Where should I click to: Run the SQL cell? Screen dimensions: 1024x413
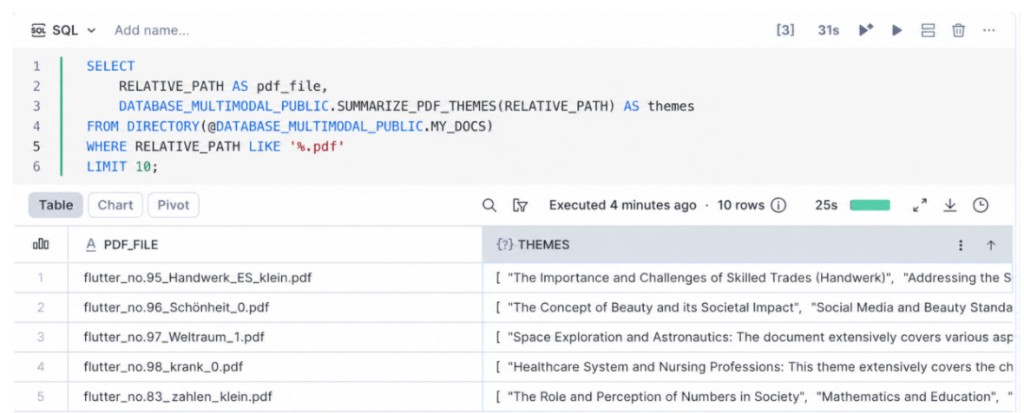click(x=897, y=30)
